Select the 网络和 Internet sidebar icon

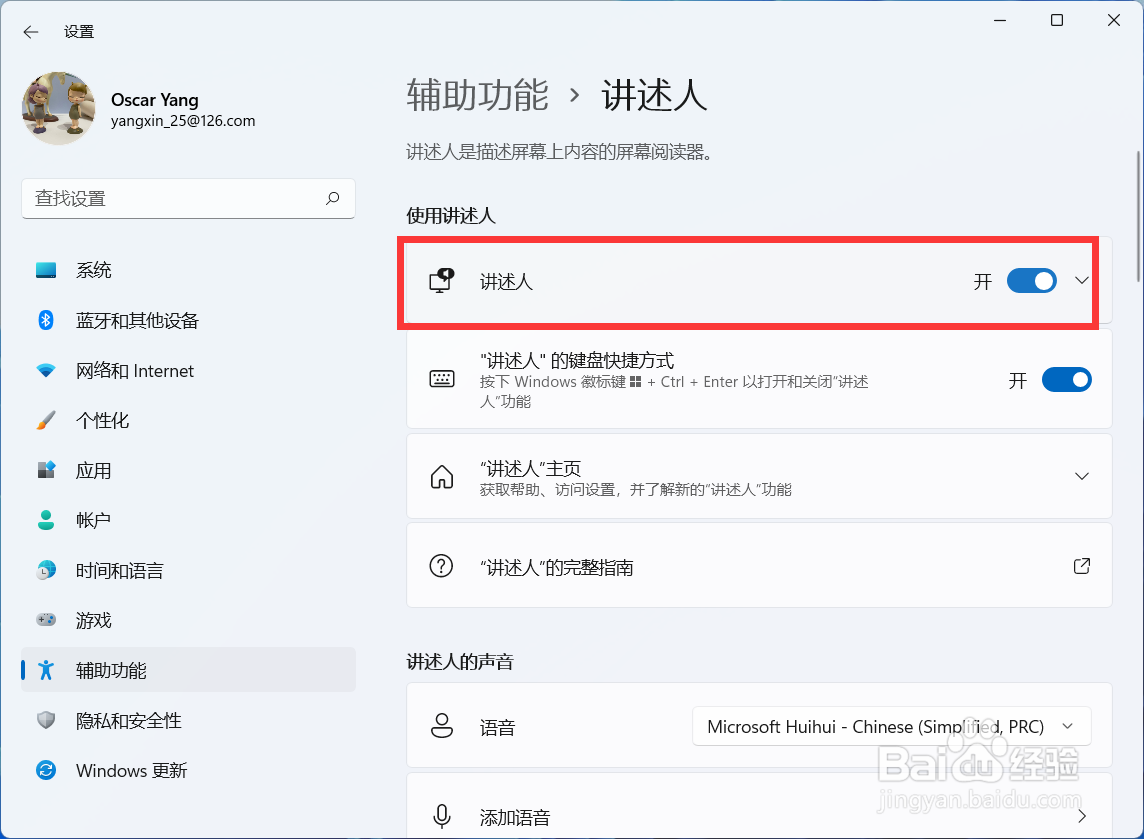[x=46, y=370]
